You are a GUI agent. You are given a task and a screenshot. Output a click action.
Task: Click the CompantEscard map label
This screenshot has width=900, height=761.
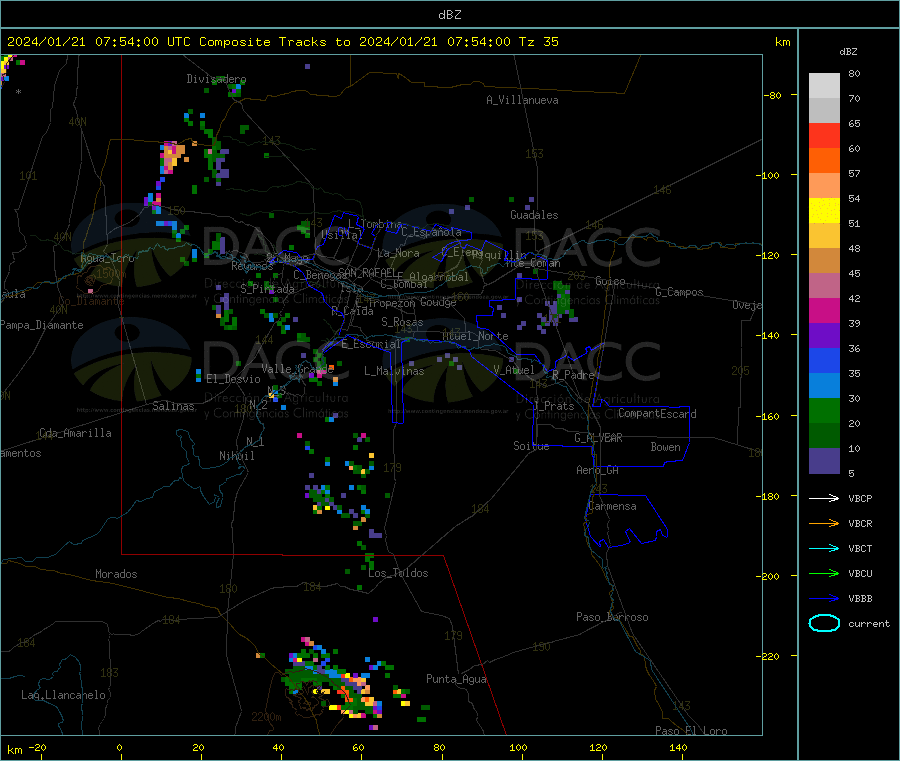[x=657, y=413]
